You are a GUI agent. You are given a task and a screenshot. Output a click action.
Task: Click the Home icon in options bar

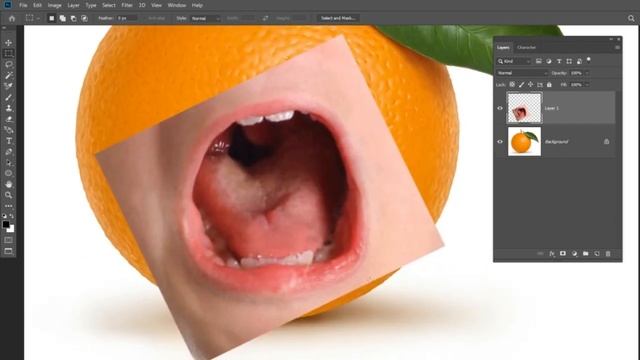12,18
